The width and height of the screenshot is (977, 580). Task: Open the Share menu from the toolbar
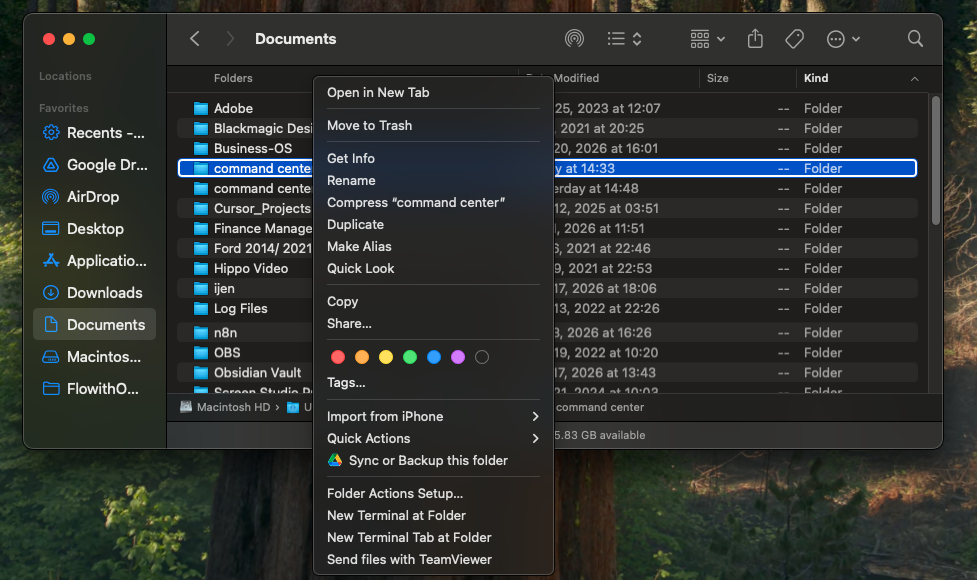[x=755, y=38]
